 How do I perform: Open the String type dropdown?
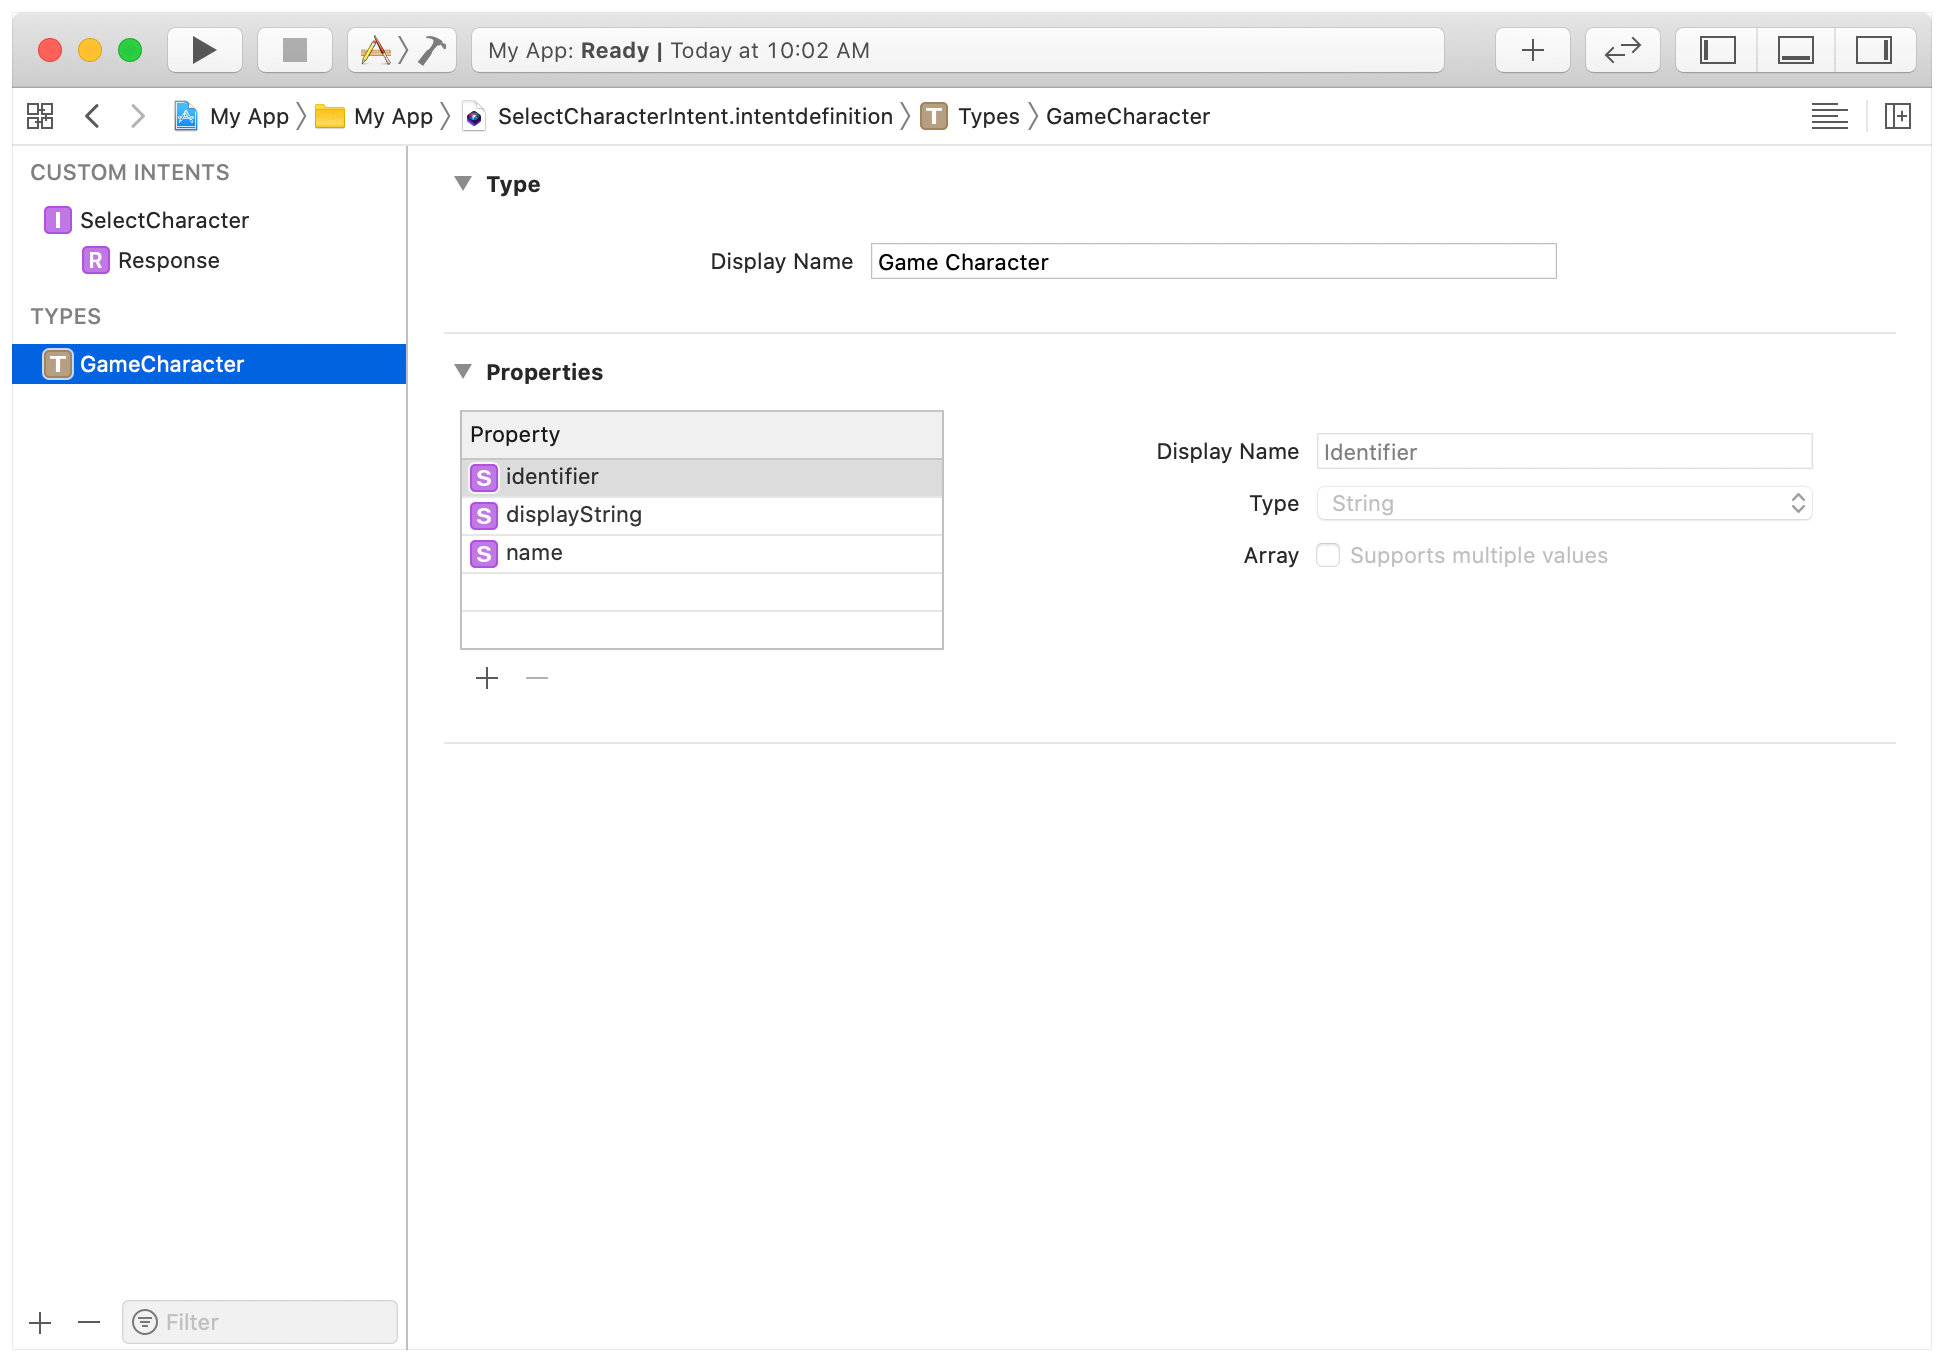point(1564,503)
